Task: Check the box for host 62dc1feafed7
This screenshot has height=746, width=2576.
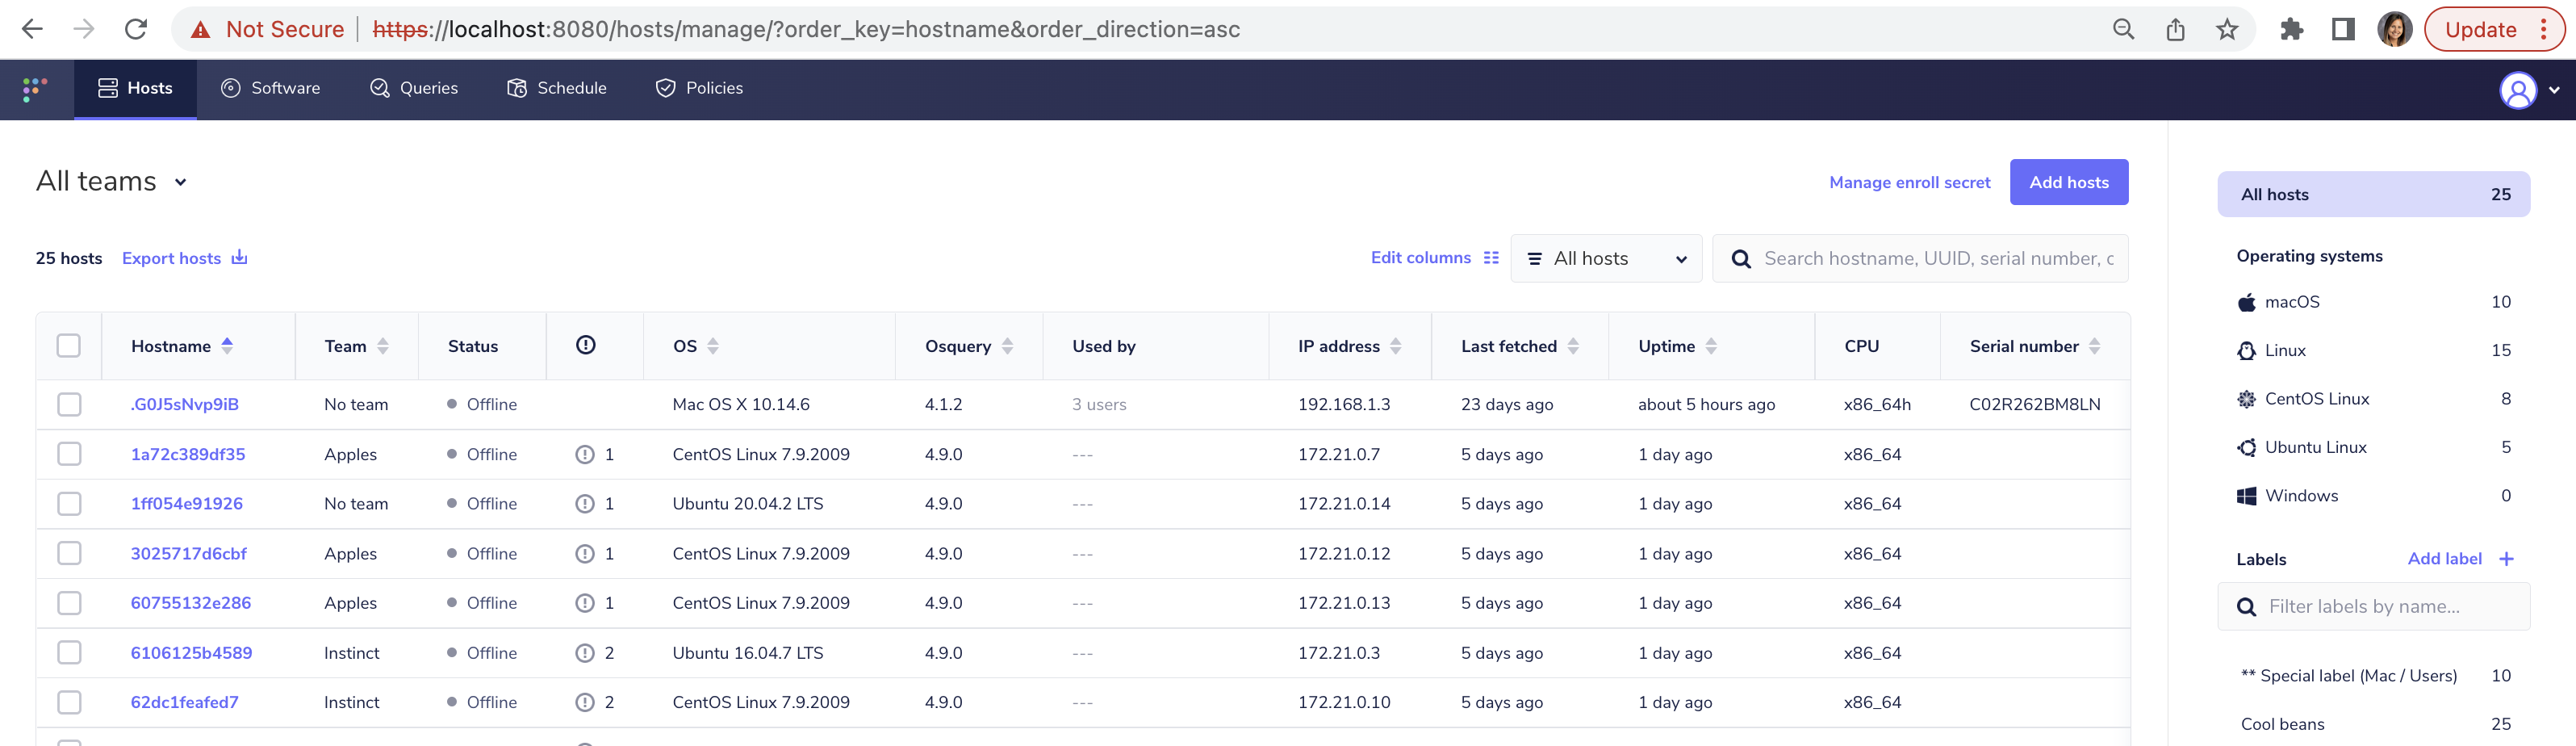Action: click(69, 702)
